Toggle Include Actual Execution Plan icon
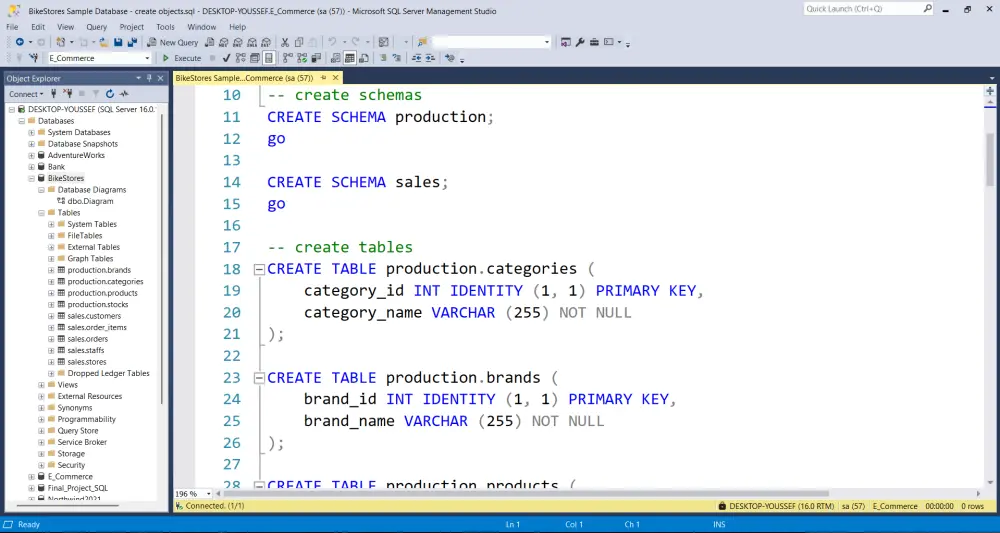The height and width of the screenshot is (533, 1000). click(x=288, y=58)
